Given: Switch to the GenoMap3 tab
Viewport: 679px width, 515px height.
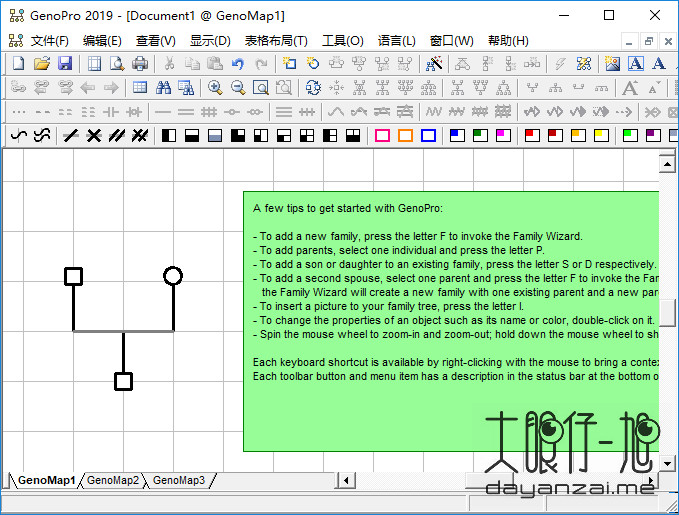Looking at the screenshot, I should tap(179, 480).
